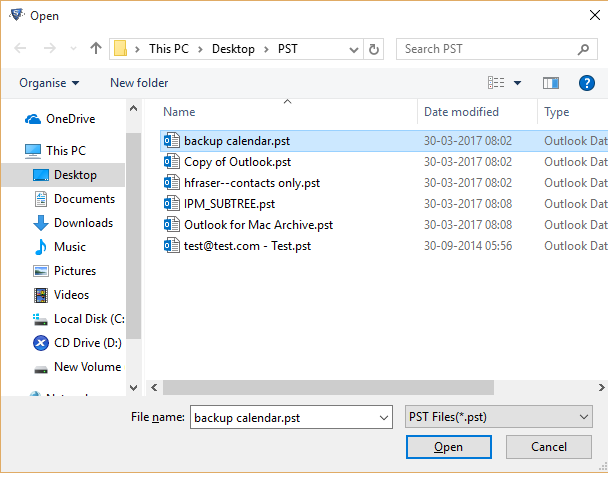608x478 pixels.
Task: Open the recent locations dropdown arrow
Action: (x=73, y=49)
